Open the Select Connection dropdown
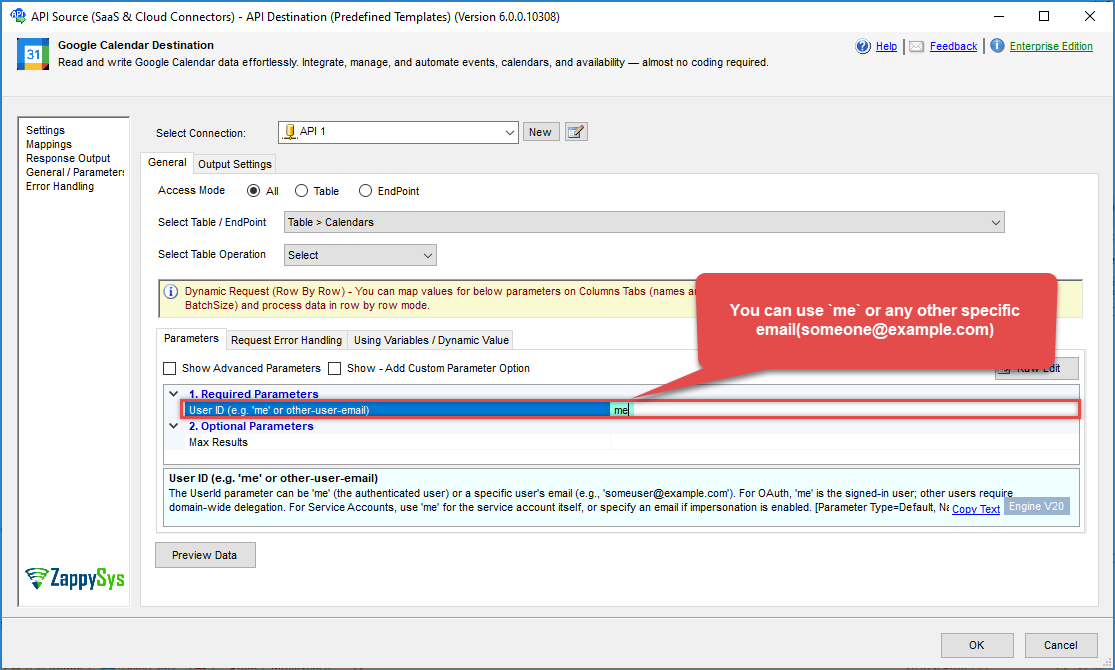This screenshot has width=1115, height=670. click(510, 132)
